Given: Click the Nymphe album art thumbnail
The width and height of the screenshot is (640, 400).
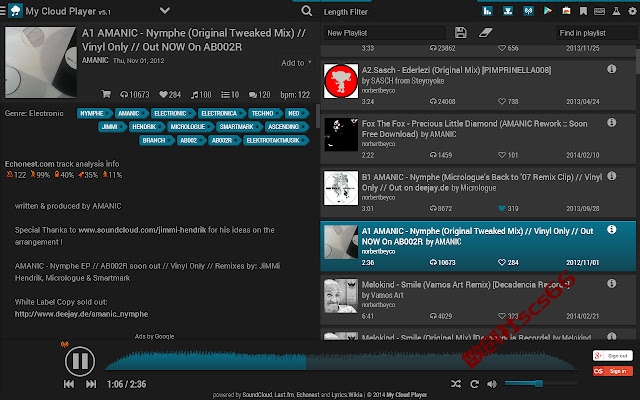Looking at the screenshot, I should click(x=40, y=62).
